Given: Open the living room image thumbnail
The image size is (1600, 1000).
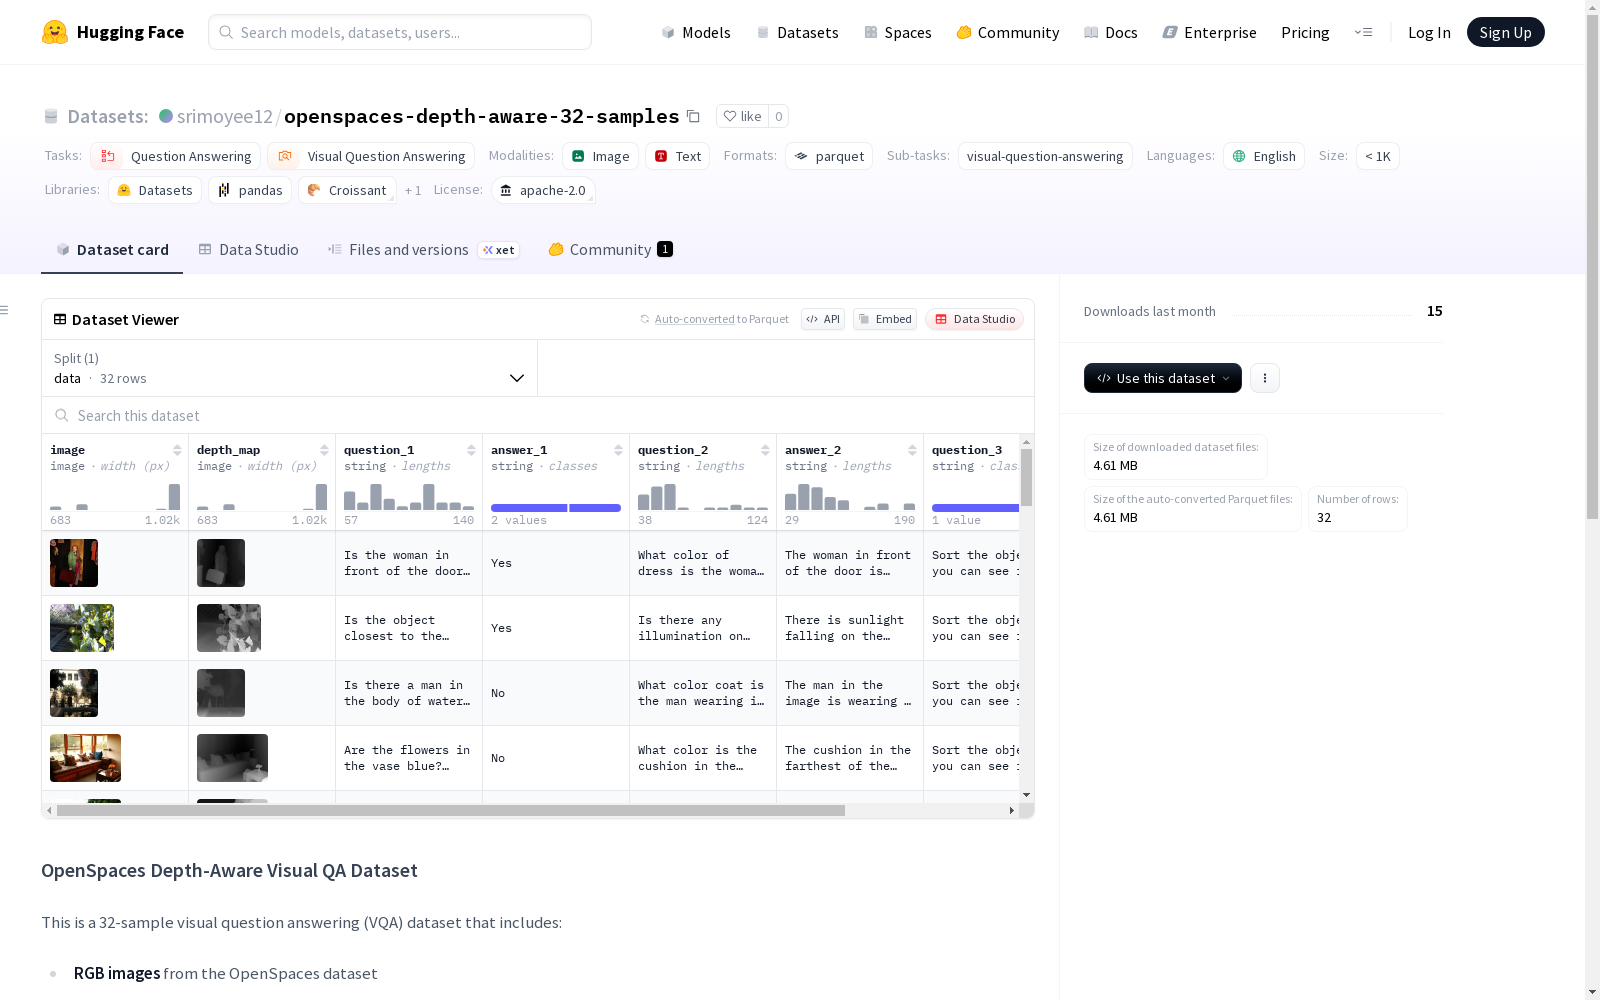Looking at the screenshot, I should 85,758.
